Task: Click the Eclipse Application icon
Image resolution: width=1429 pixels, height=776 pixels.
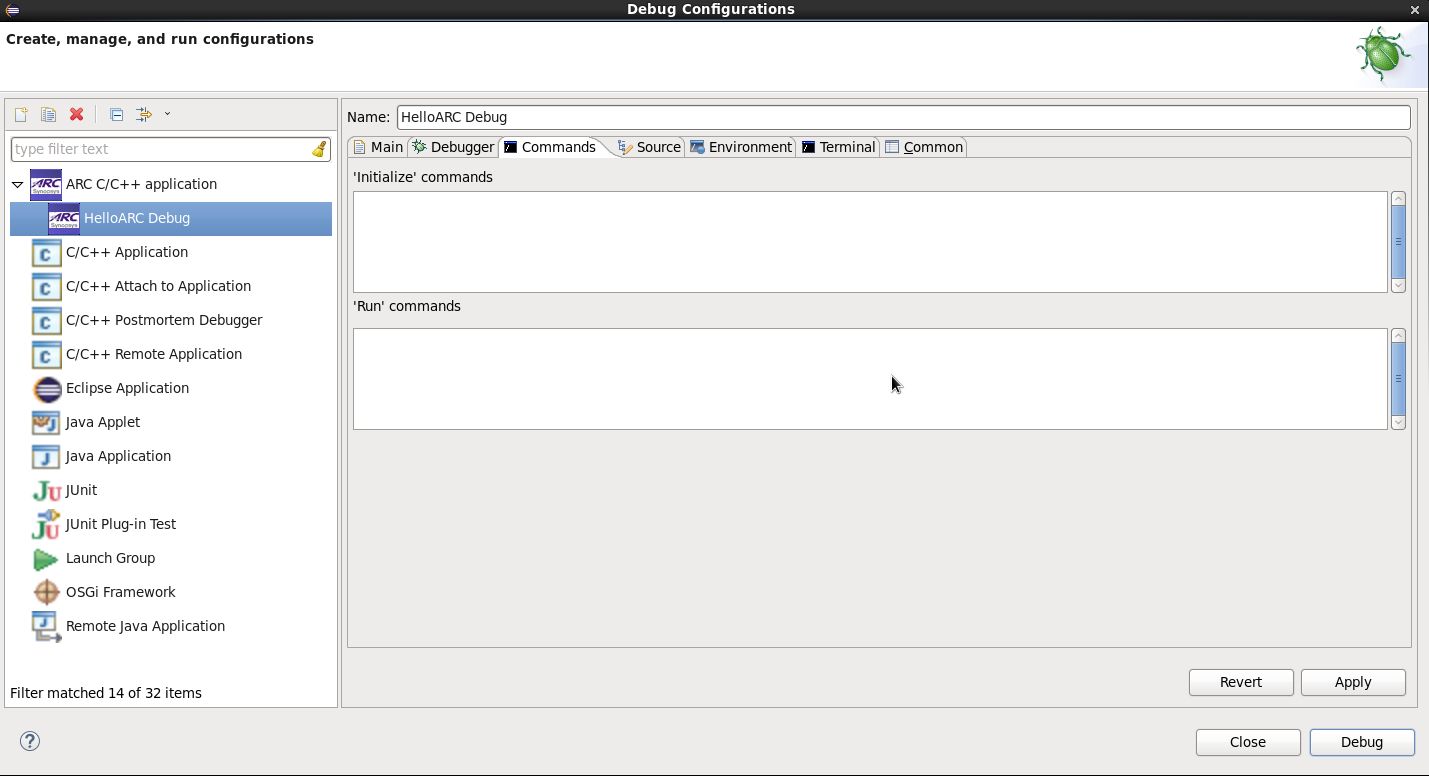Action: point(47,388)
